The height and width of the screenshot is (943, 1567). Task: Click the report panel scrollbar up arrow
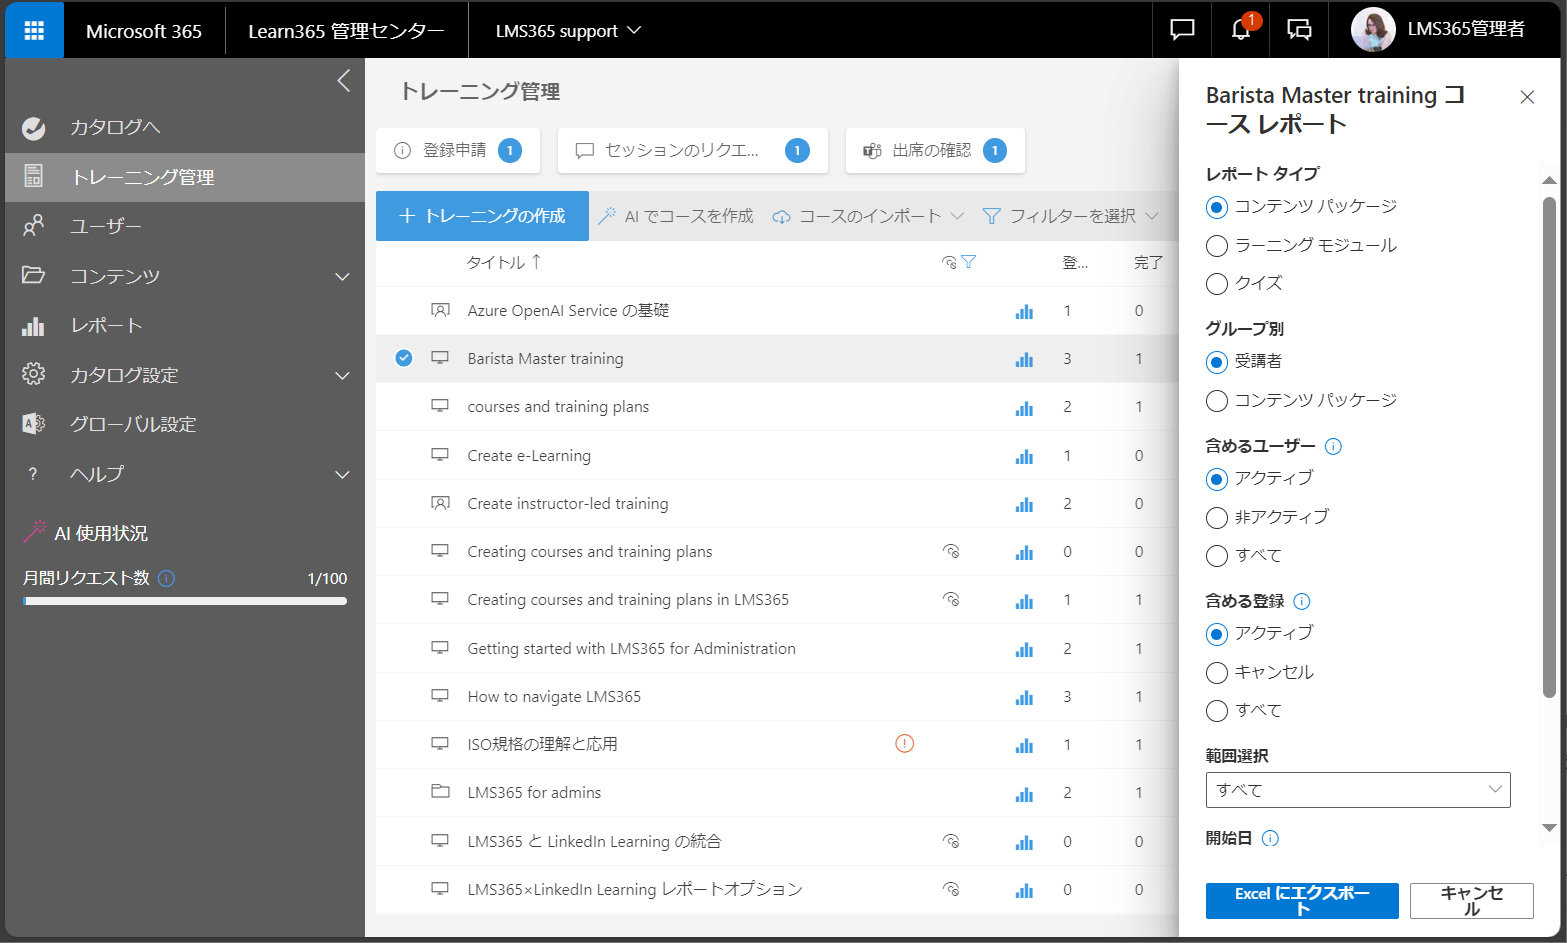[x=1549, y=181]
